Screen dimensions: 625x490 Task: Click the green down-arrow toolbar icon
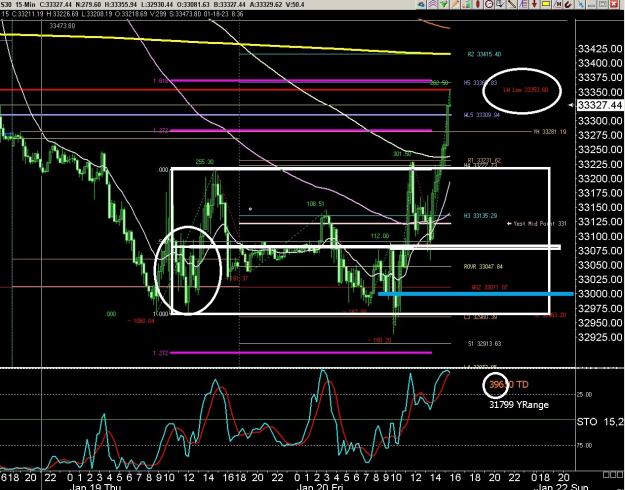pos(444,4)
